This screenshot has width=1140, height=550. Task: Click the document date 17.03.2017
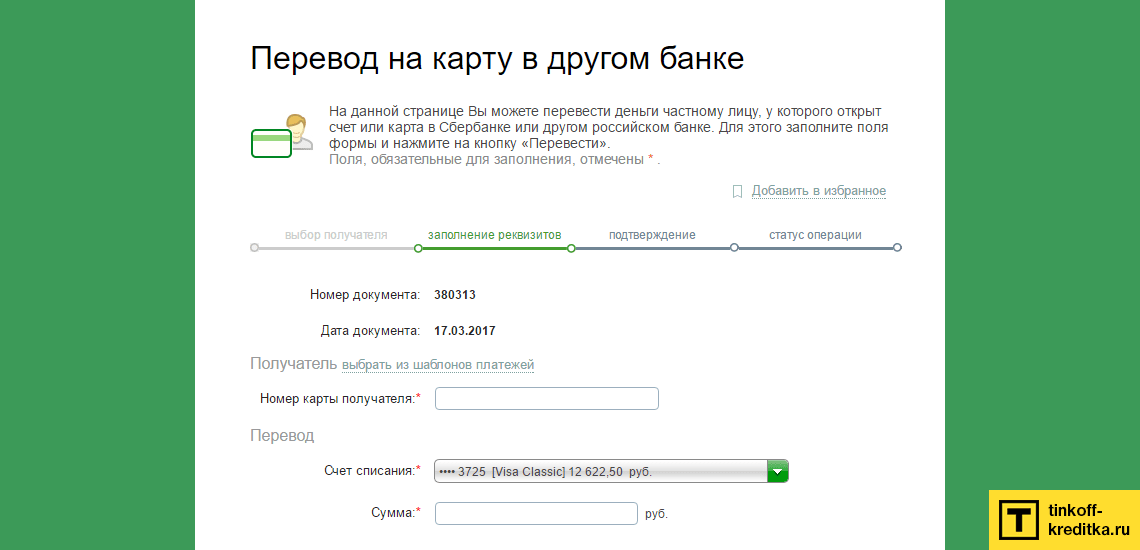pyautogui.click(x=465, y=331)
